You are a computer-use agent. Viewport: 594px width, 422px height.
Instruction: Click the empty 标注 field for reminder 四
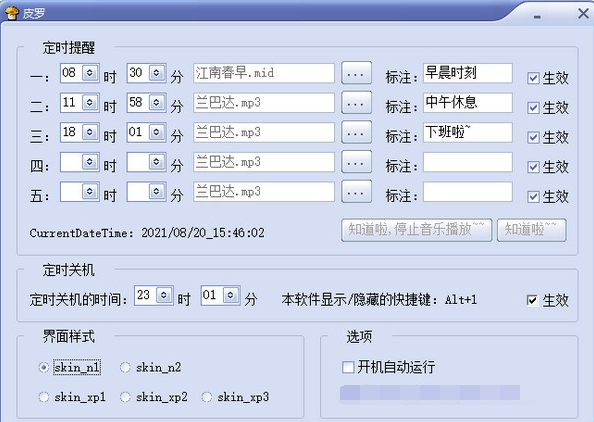pyautogui.click(x=468, y=162)
